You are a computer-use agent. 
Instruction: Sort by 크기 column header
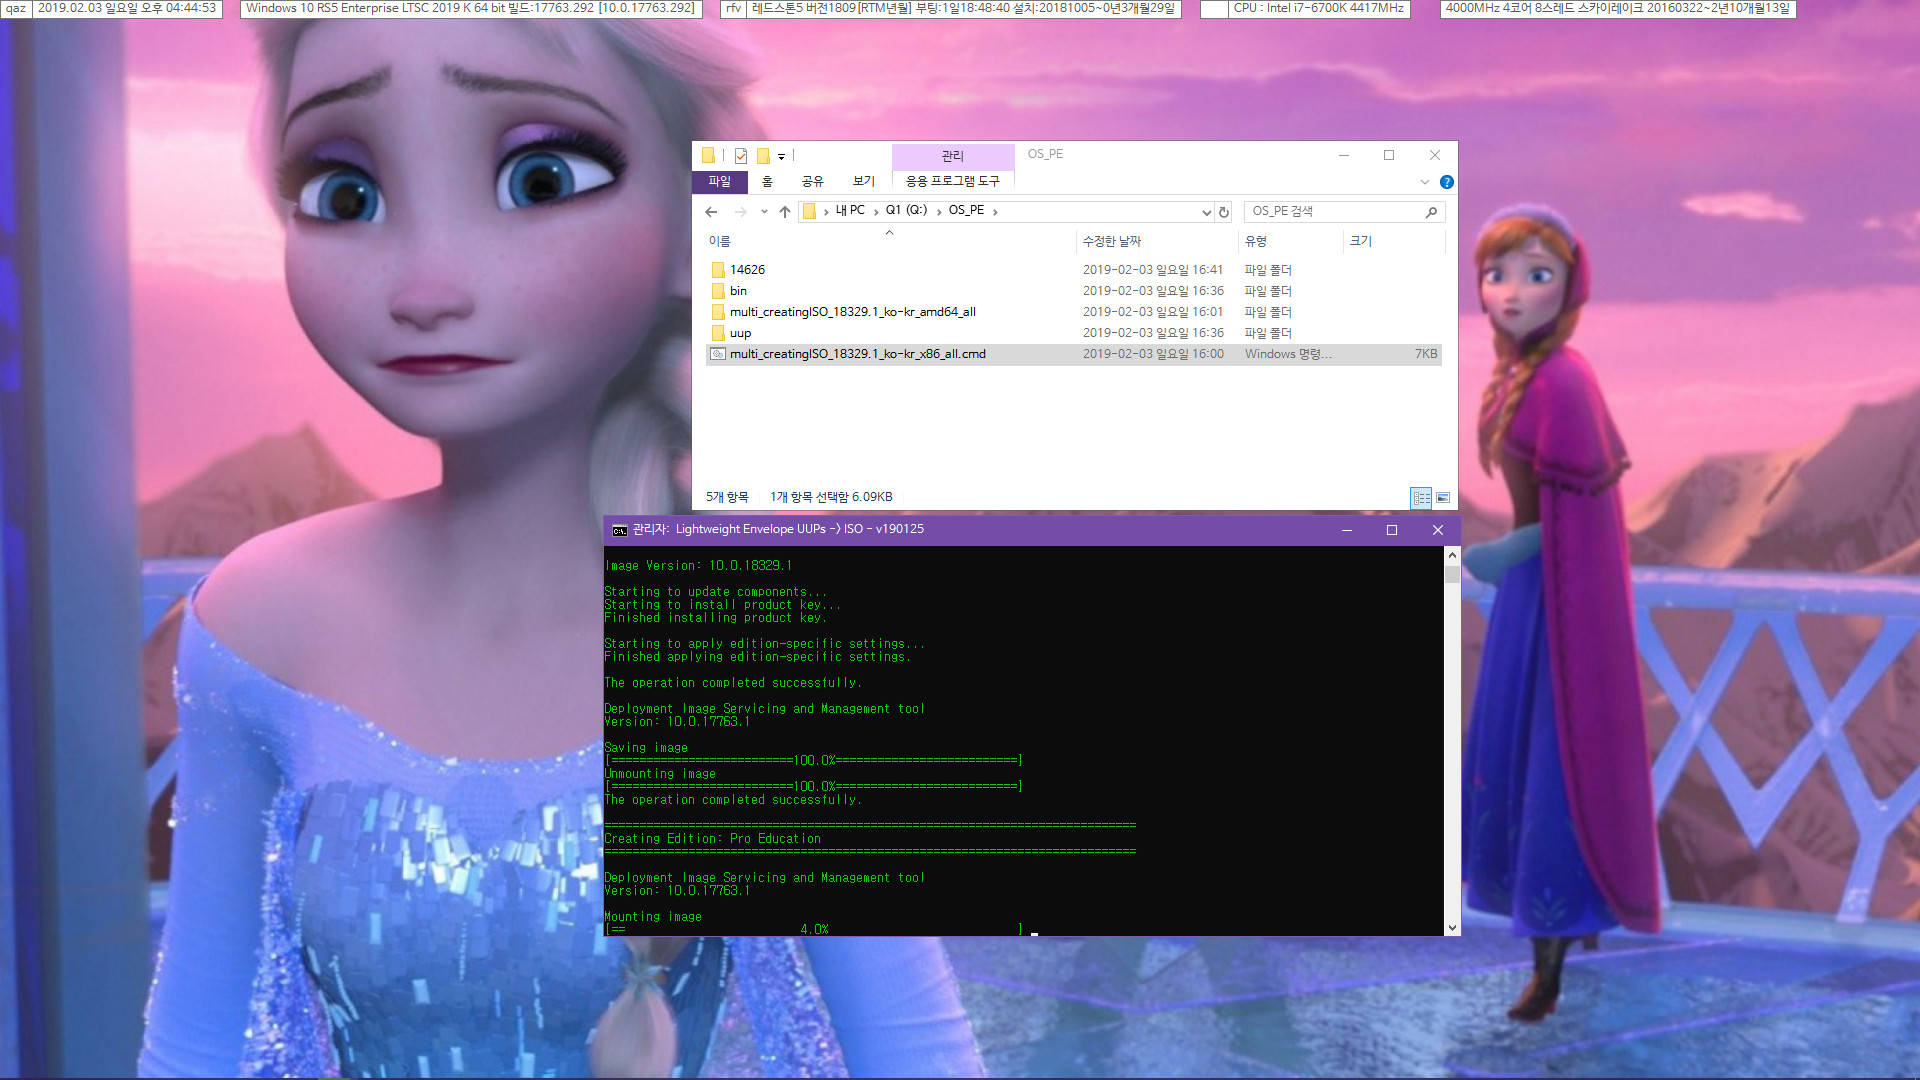point(1361,241)
